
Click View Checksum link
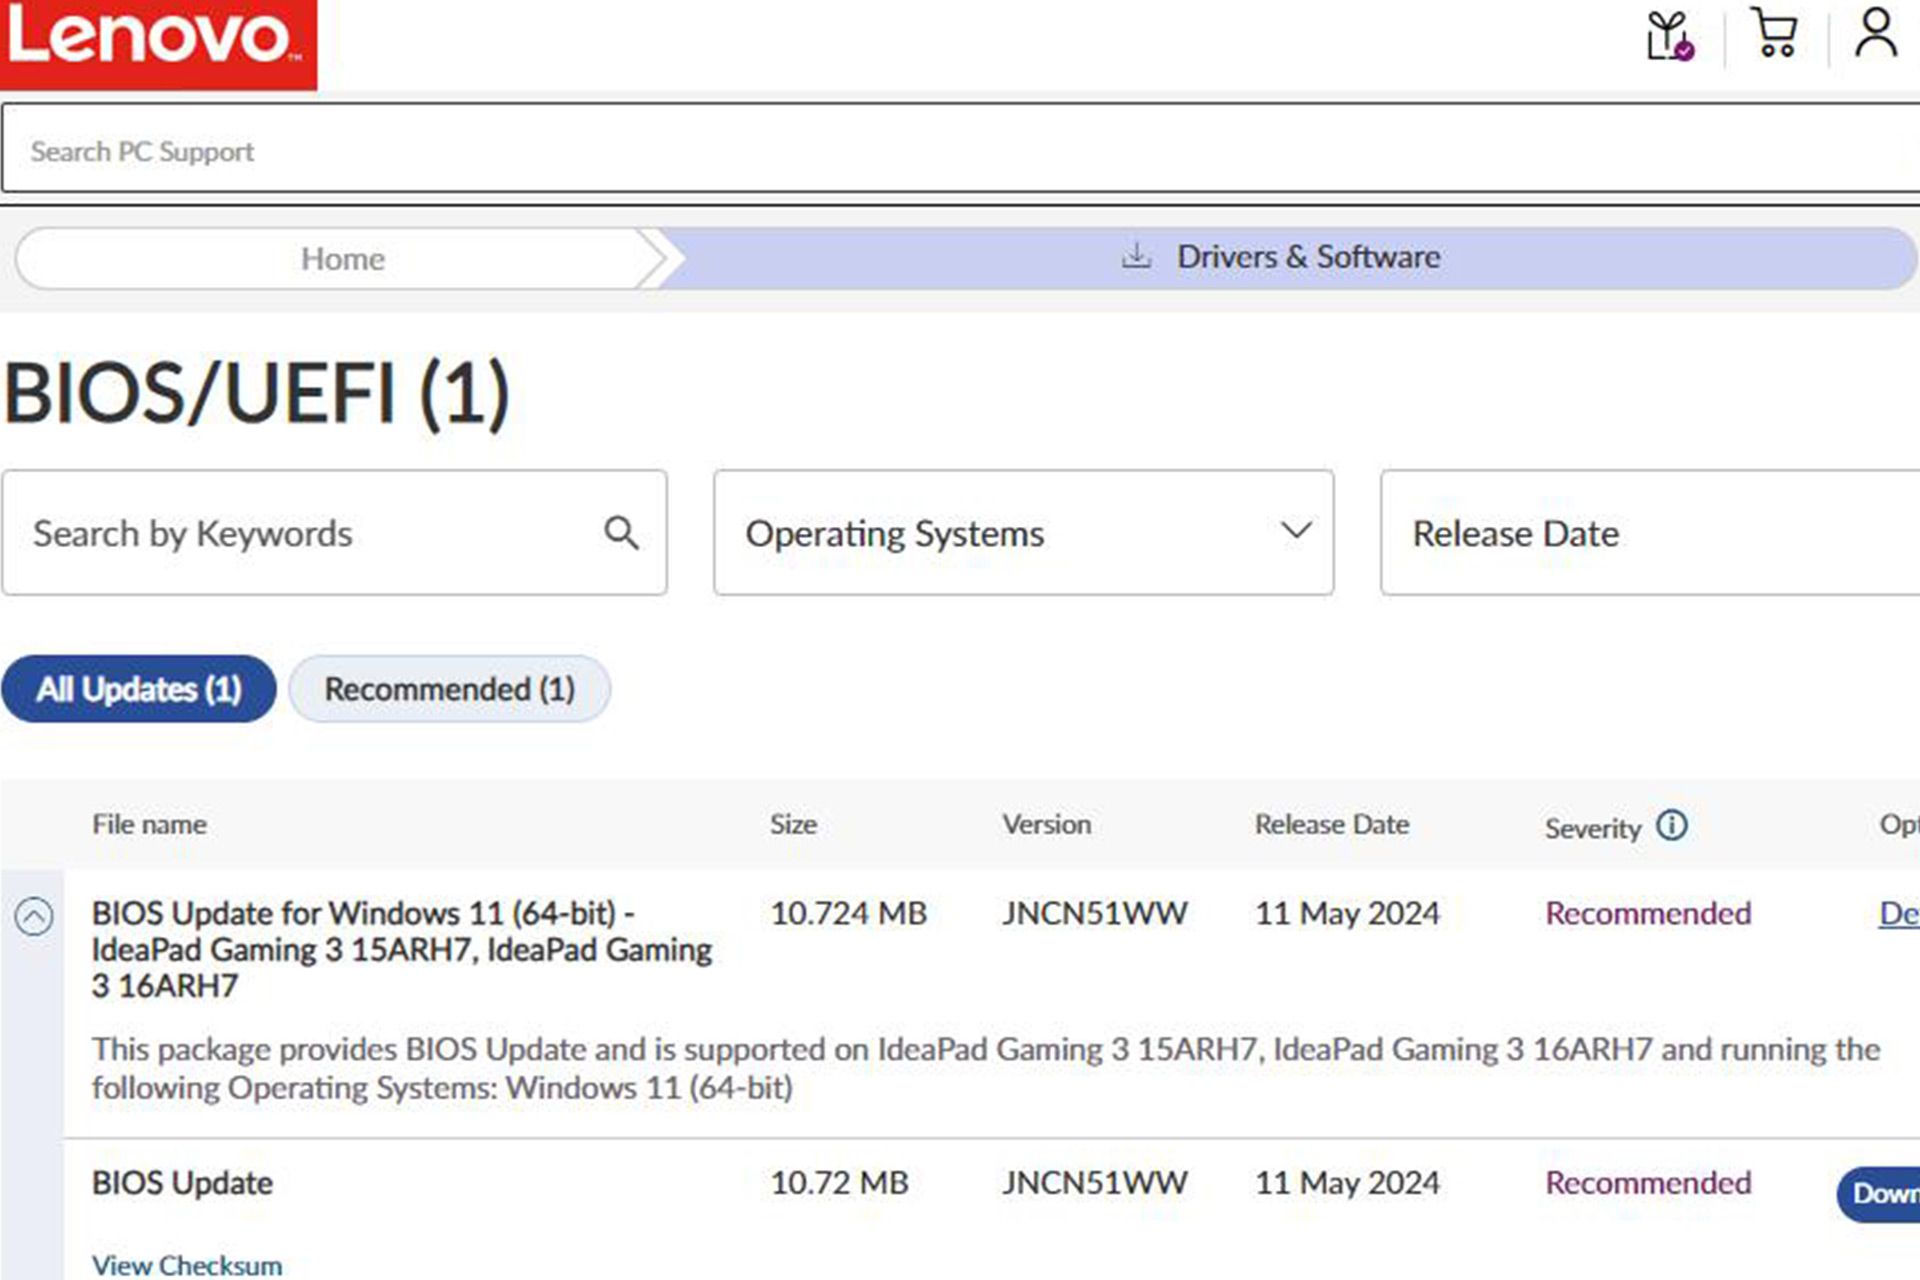(x=187, y=1265)
